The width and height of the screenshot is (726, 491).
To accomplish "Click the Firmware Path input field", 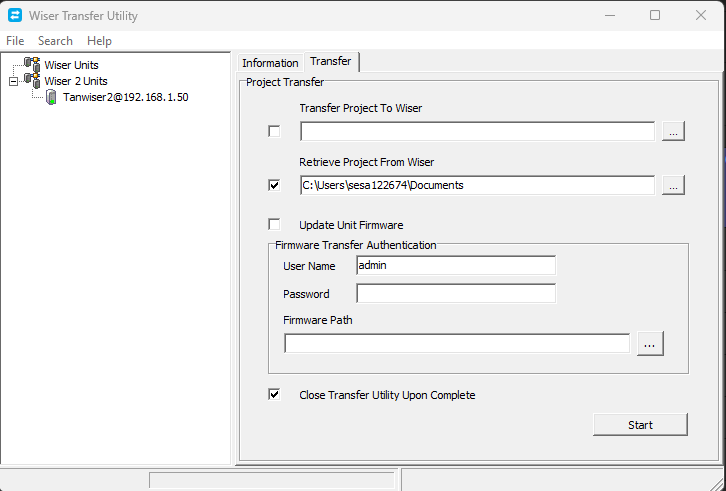I will pyautogui.click(x=457, y=344).
